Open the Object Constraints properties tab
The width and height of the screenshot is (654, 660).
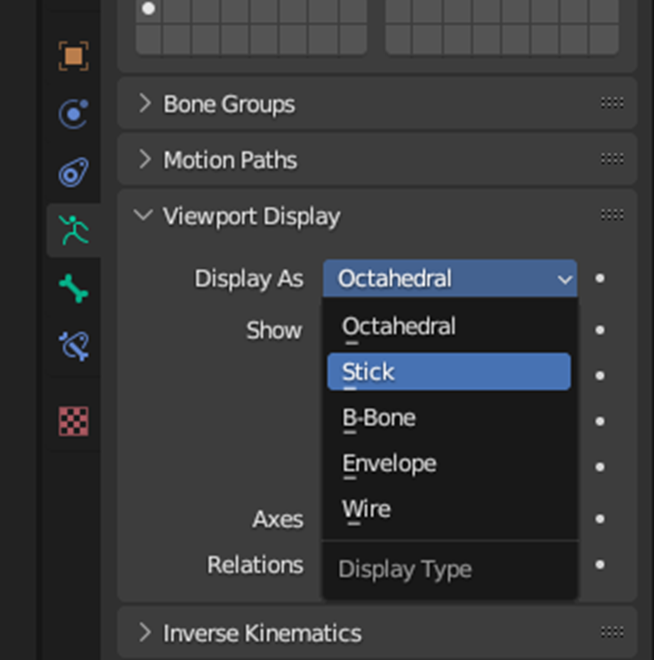[x=73, y=172]
